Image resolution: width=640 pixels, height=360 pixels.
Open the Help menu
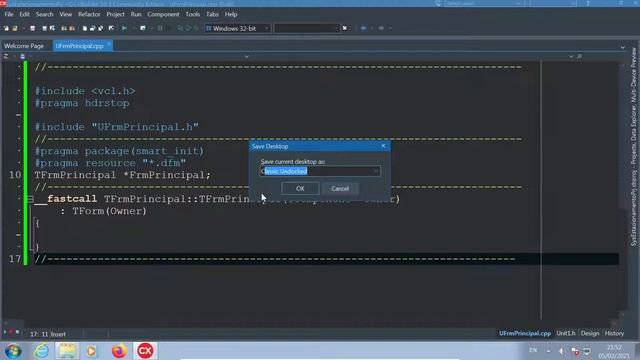tap(231, 14)
